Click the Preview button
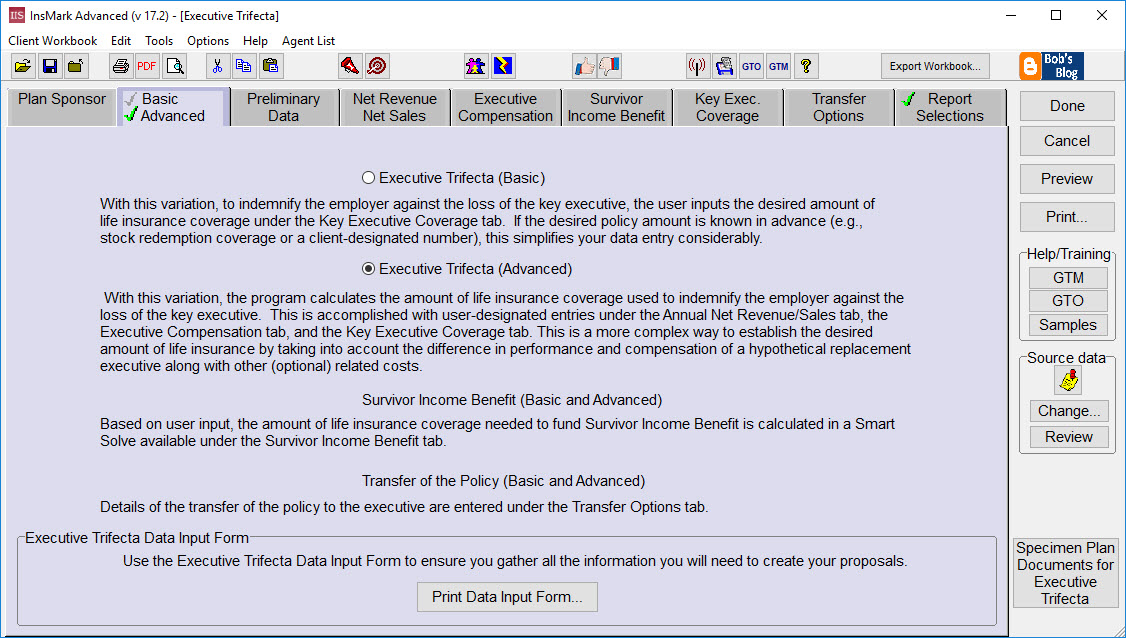 click(1067, 179)
